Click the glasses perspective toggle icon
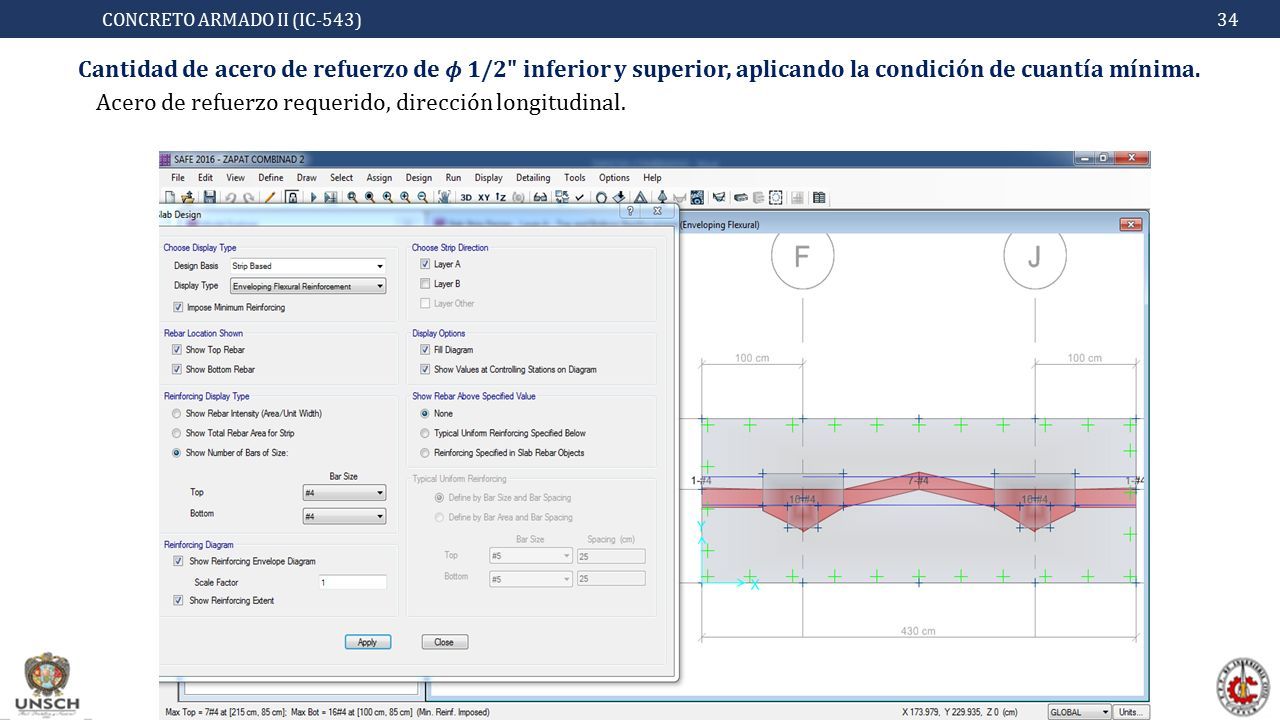Viewport: 1280px width, 720px height. coord(540,197)
